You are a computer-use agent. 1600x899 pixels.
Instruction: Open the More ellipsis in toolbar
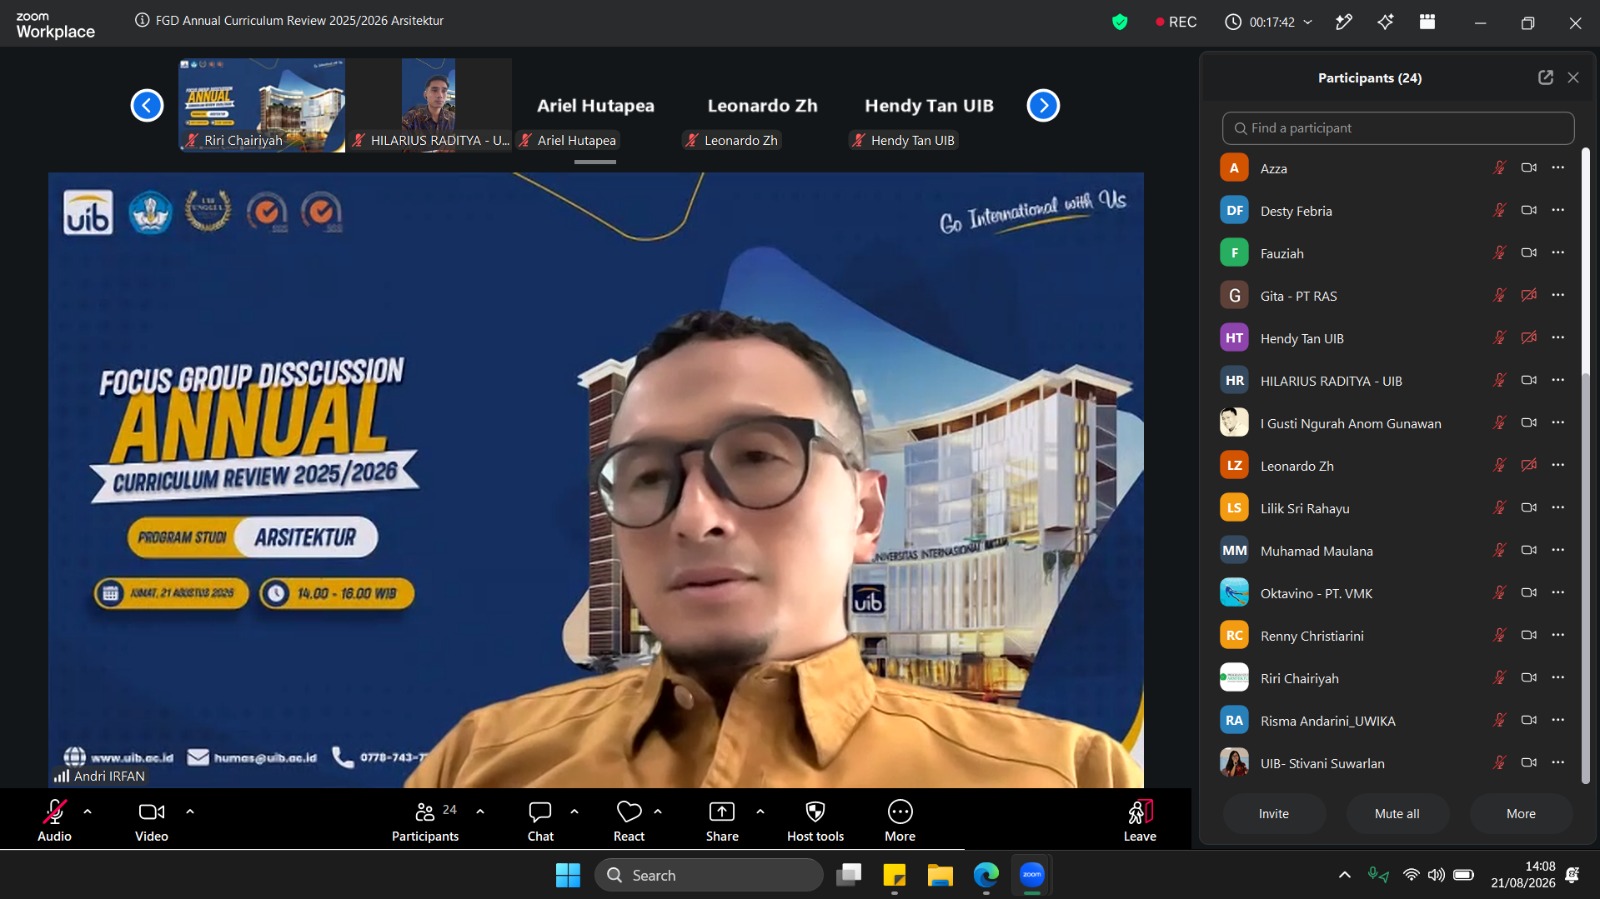pyautogui.click(x=900, y=811)
